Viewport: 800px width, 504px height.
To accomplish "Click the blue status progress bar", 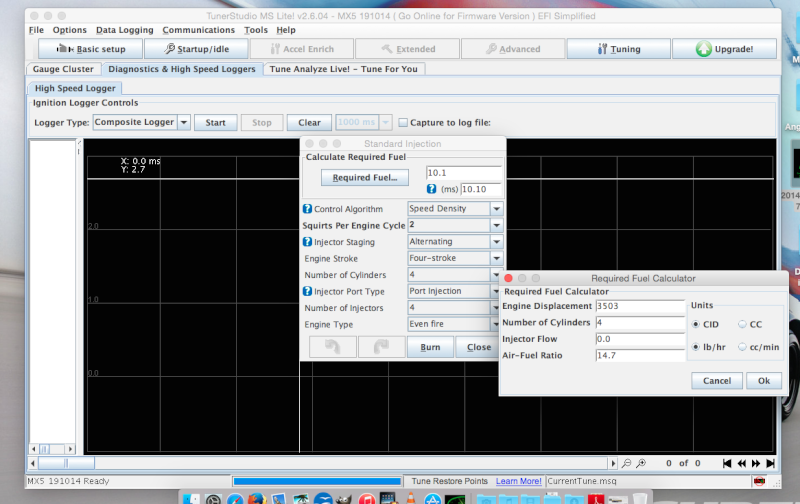I will tap(317, 481).
